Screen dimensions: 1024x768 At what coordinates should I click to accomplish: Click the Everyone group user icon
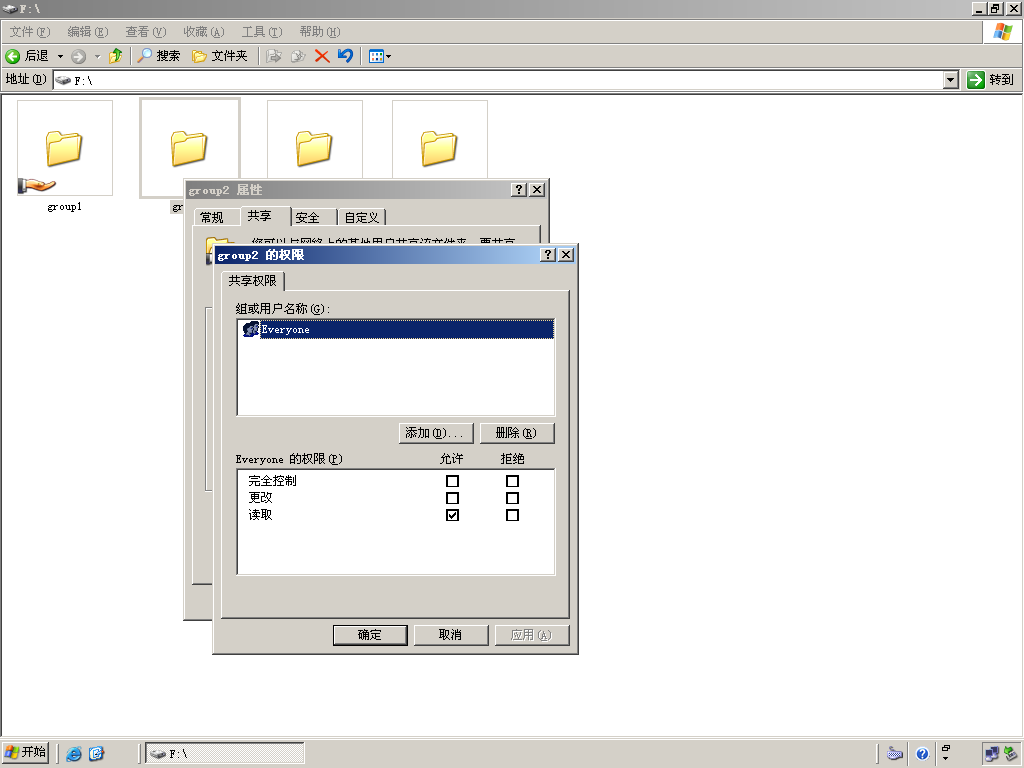click(251, 329)
